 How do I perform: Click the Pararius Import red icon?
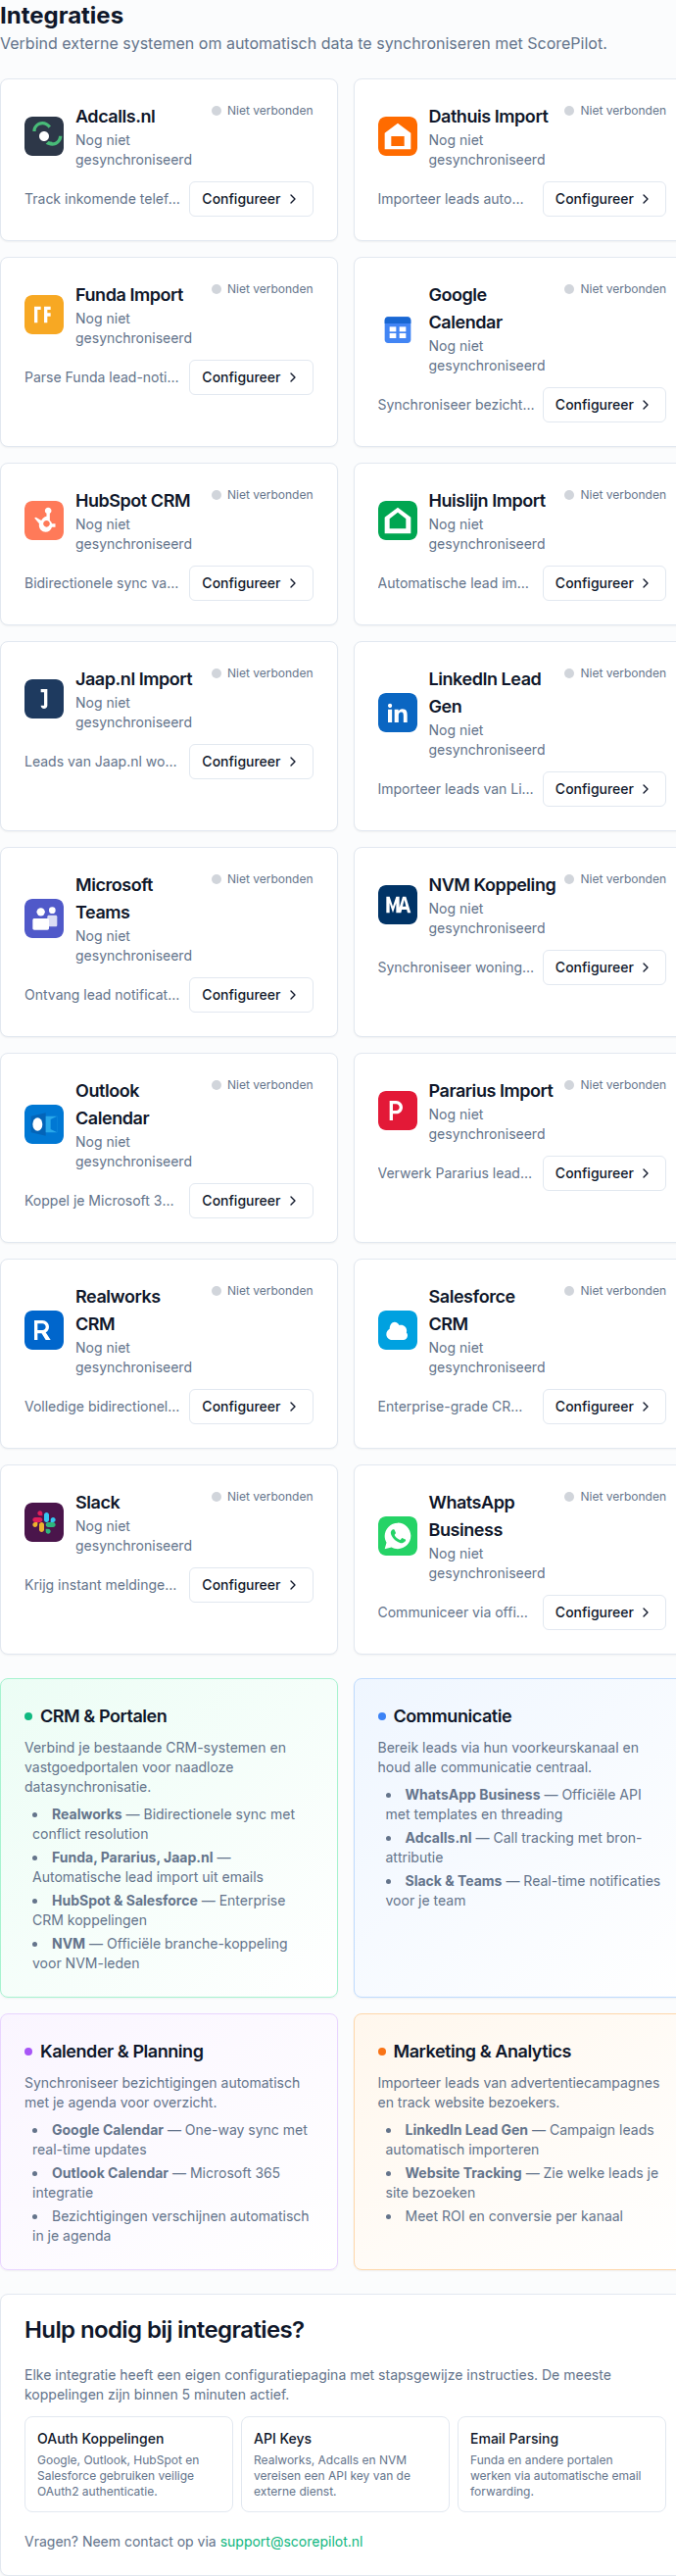point(397,1110)
